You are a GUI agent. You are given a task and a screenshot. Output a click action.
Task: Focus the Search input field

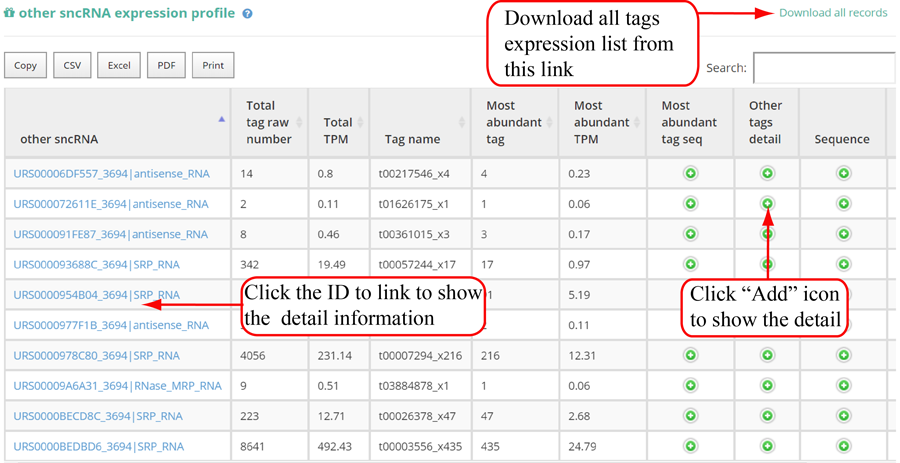pyautogui.click(x=823, y=68)
